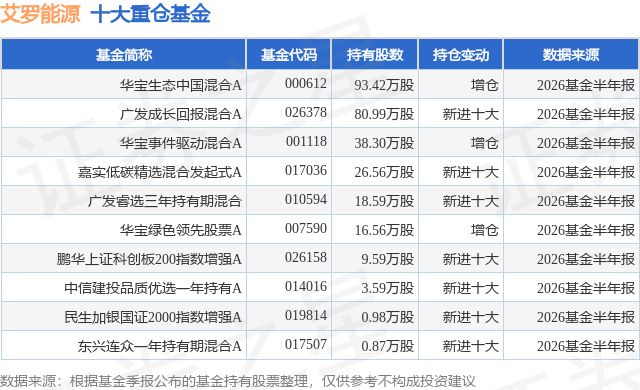Screen dimensions: 640x390
Task: Click fund code 000612
Action: pos(306,84)
